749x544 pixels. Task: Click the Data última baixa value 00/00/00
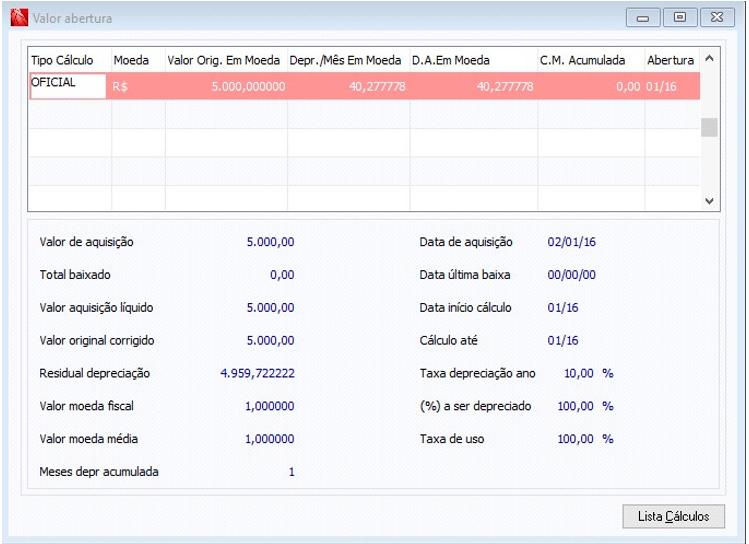(x=572, y=275)
